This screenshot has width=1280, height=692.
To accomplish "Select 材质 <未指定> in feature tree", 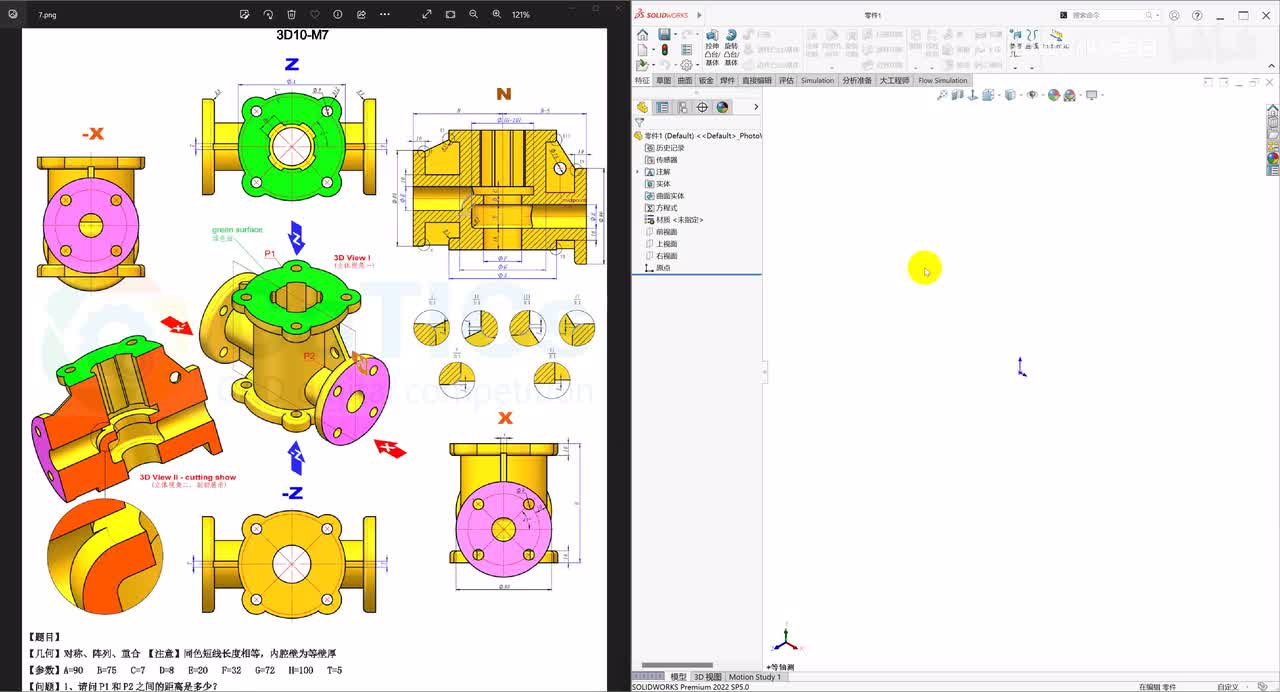I will coord(674,220).
